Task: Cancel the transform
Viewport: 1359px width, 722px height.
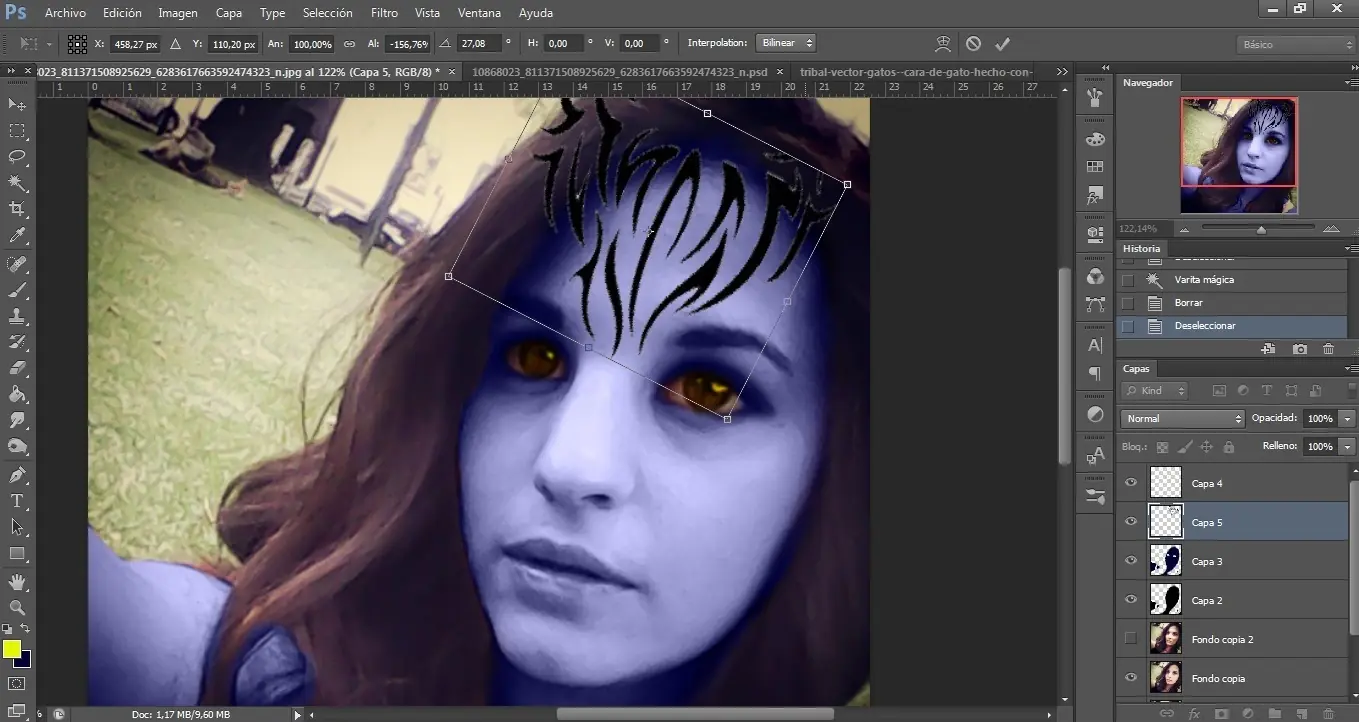Action: [973, 44]
